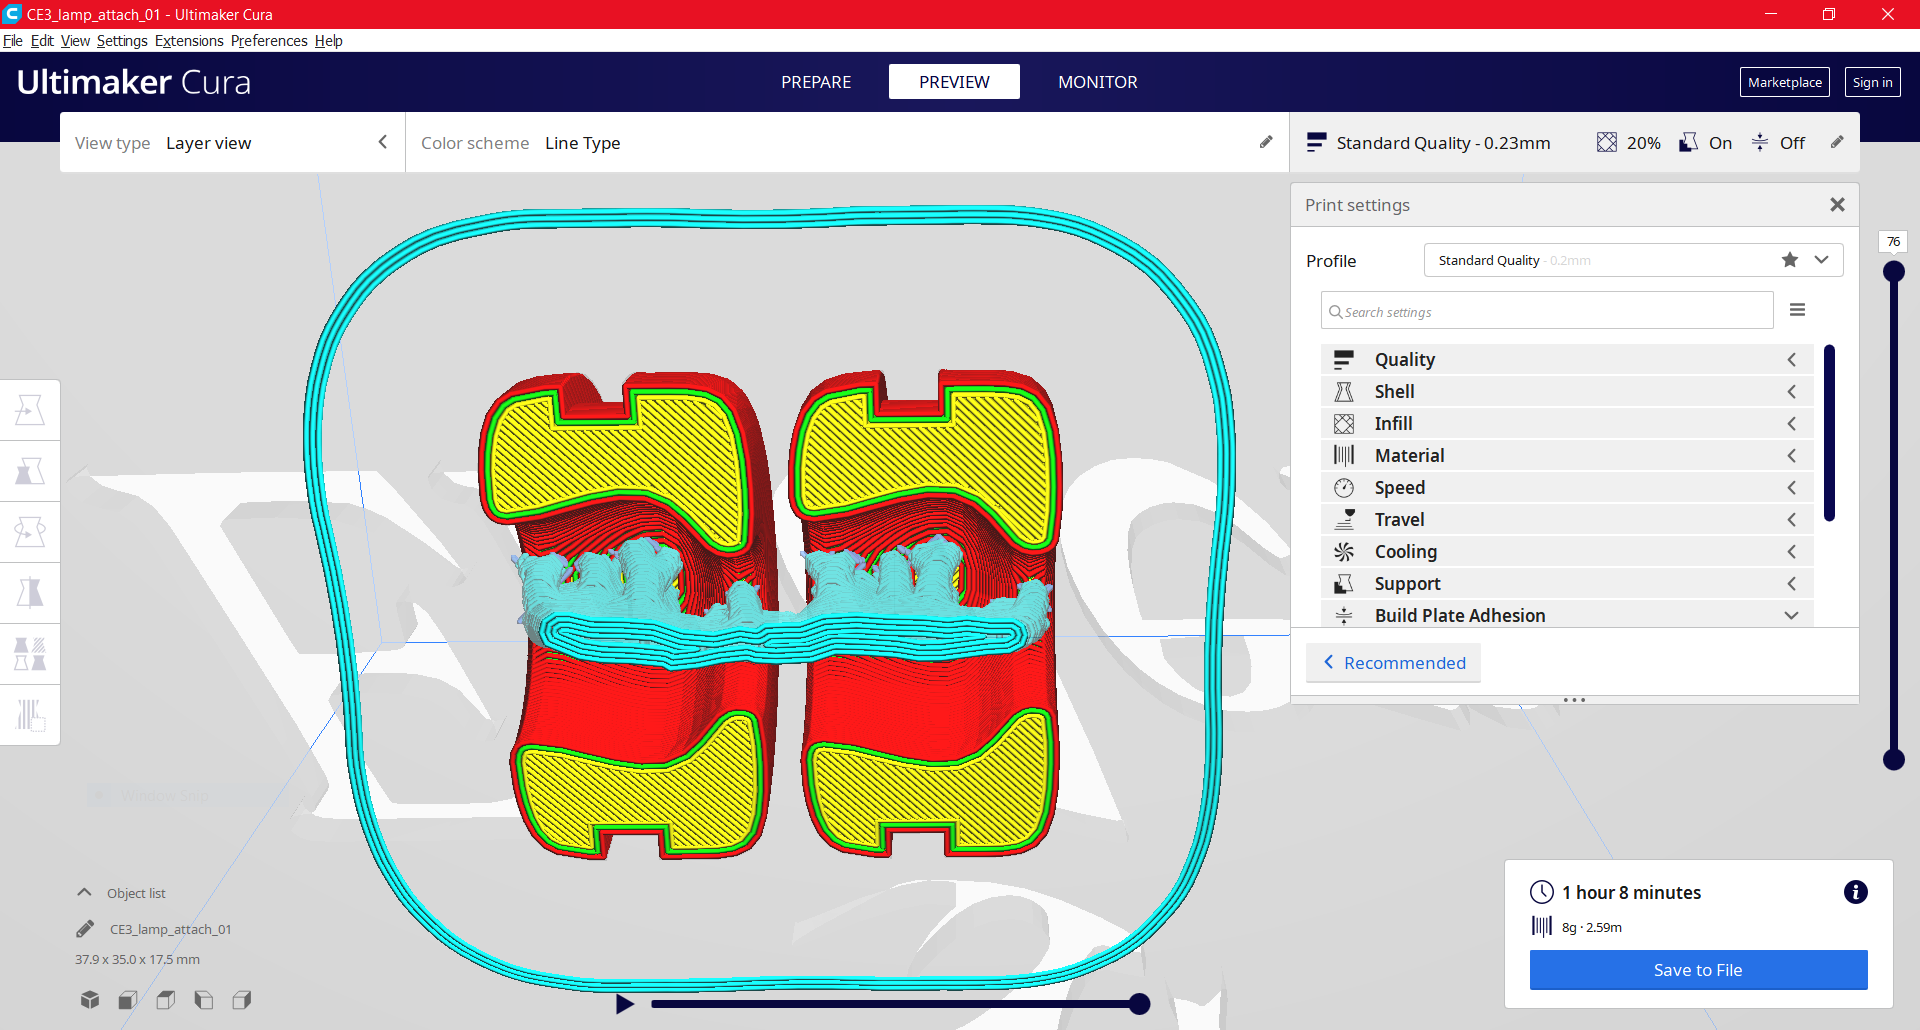Open the Preferences menu
The image size is (1920, 1030).
(x=269, y=41)
